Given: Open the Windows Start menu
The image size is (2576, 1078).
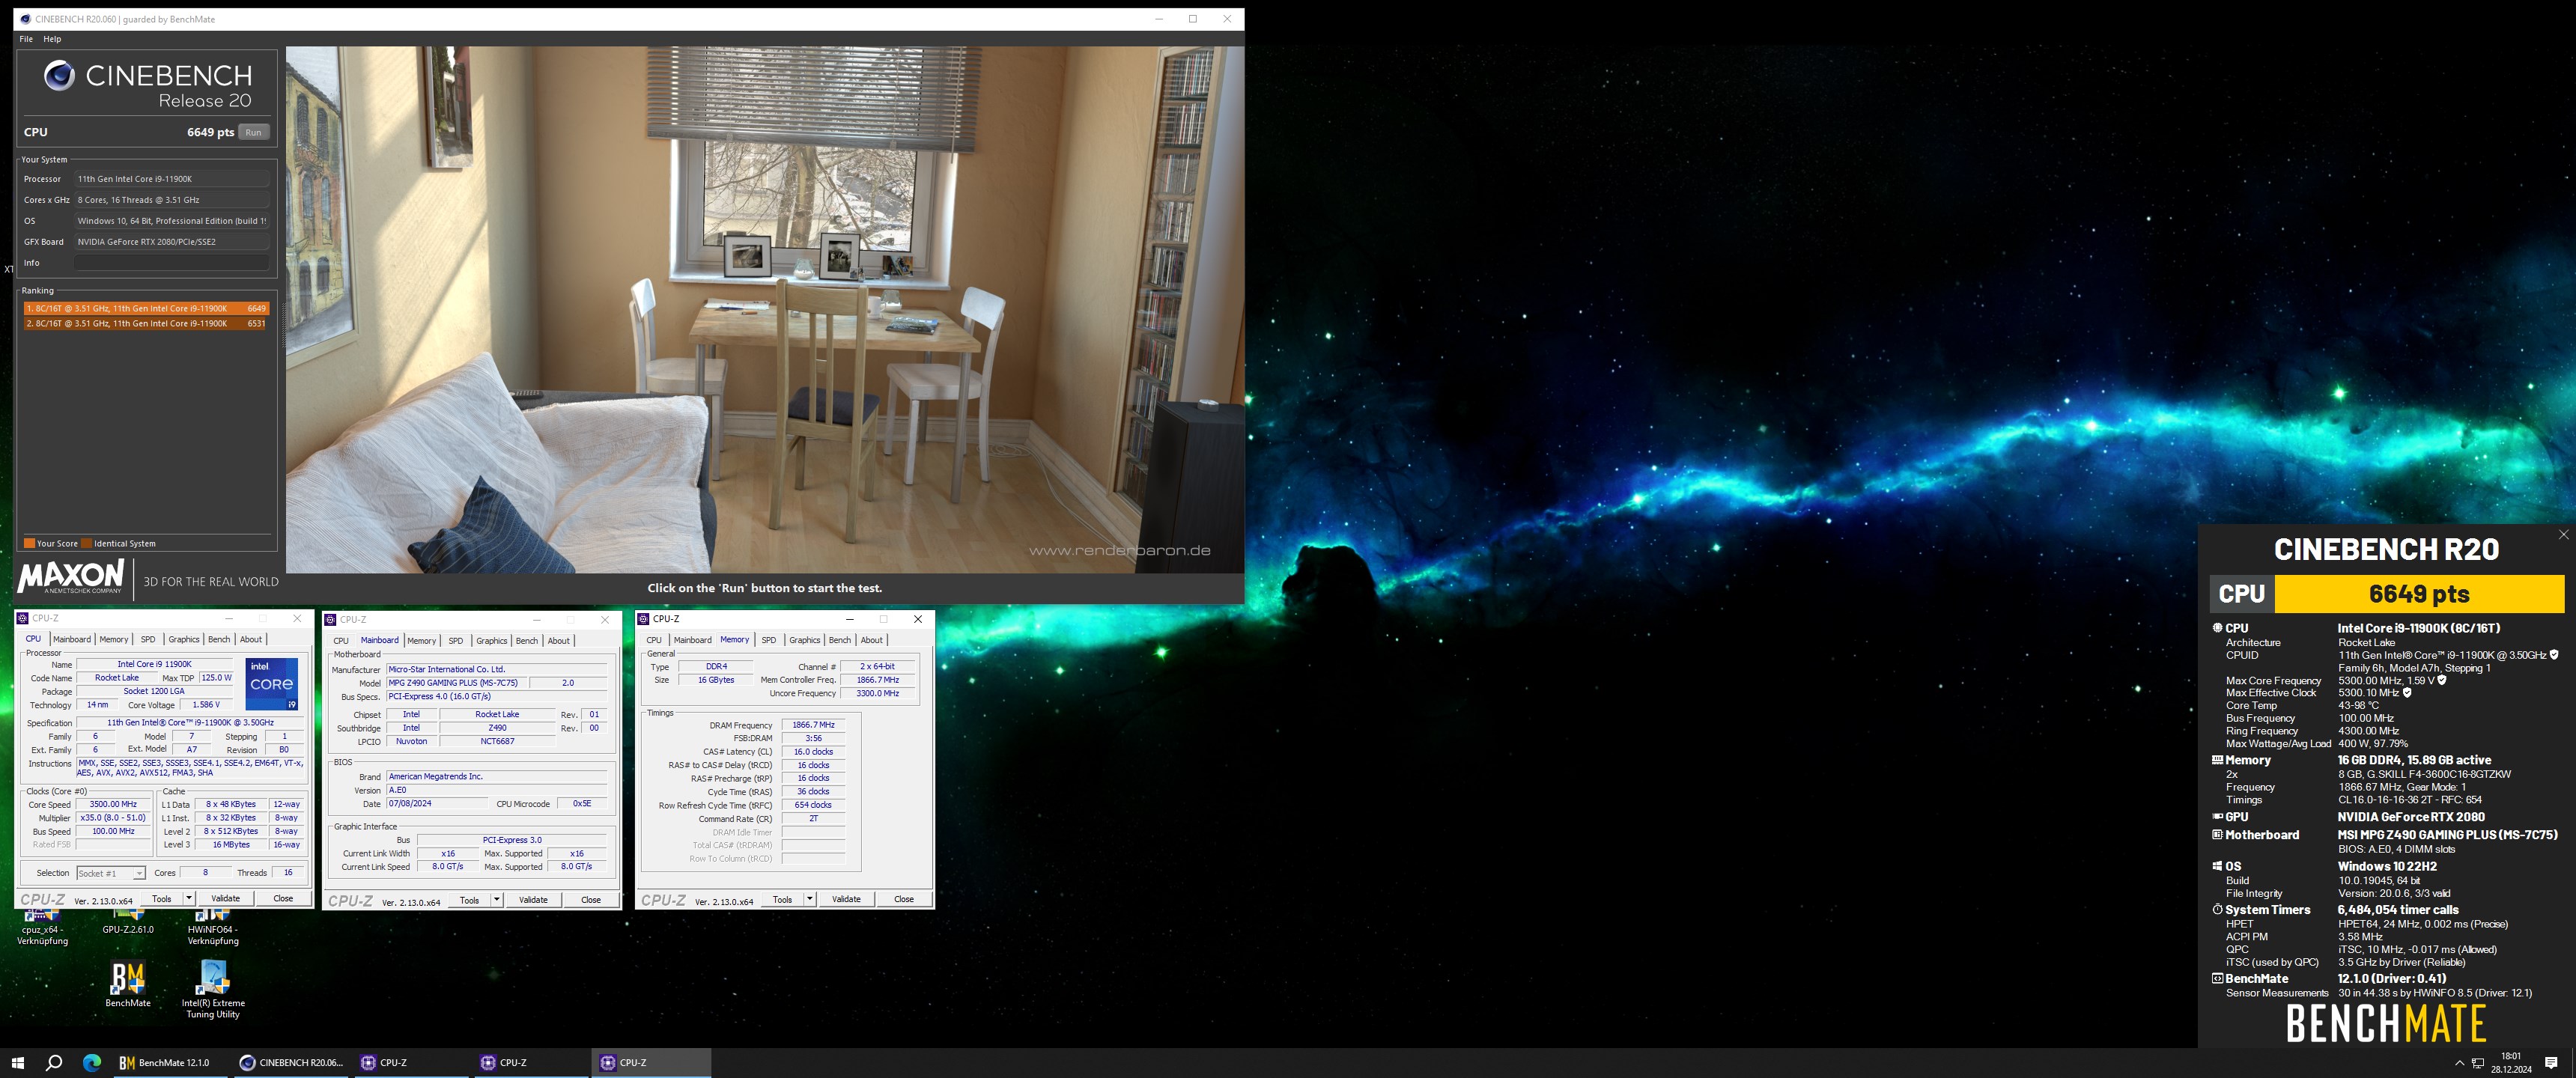Looking at the screenshot, I should coord(17,1062).
